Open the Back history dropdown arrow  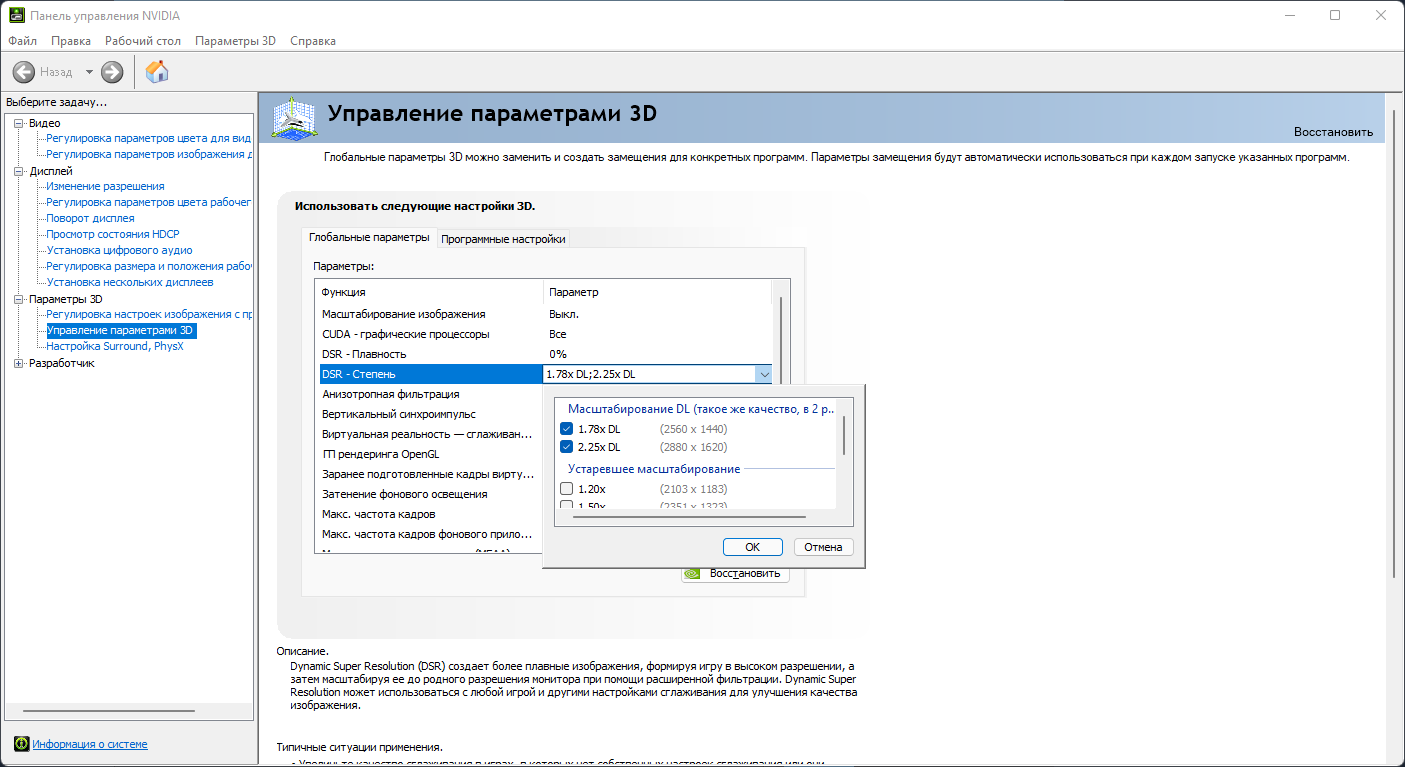(89, 72)
